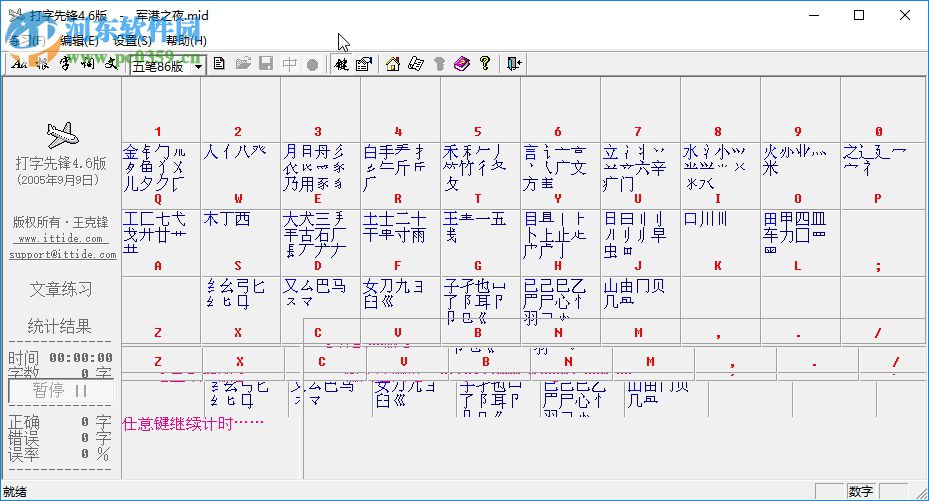
Task: Open the 编辑(E) menu
Action: click(x=79, y=40)
